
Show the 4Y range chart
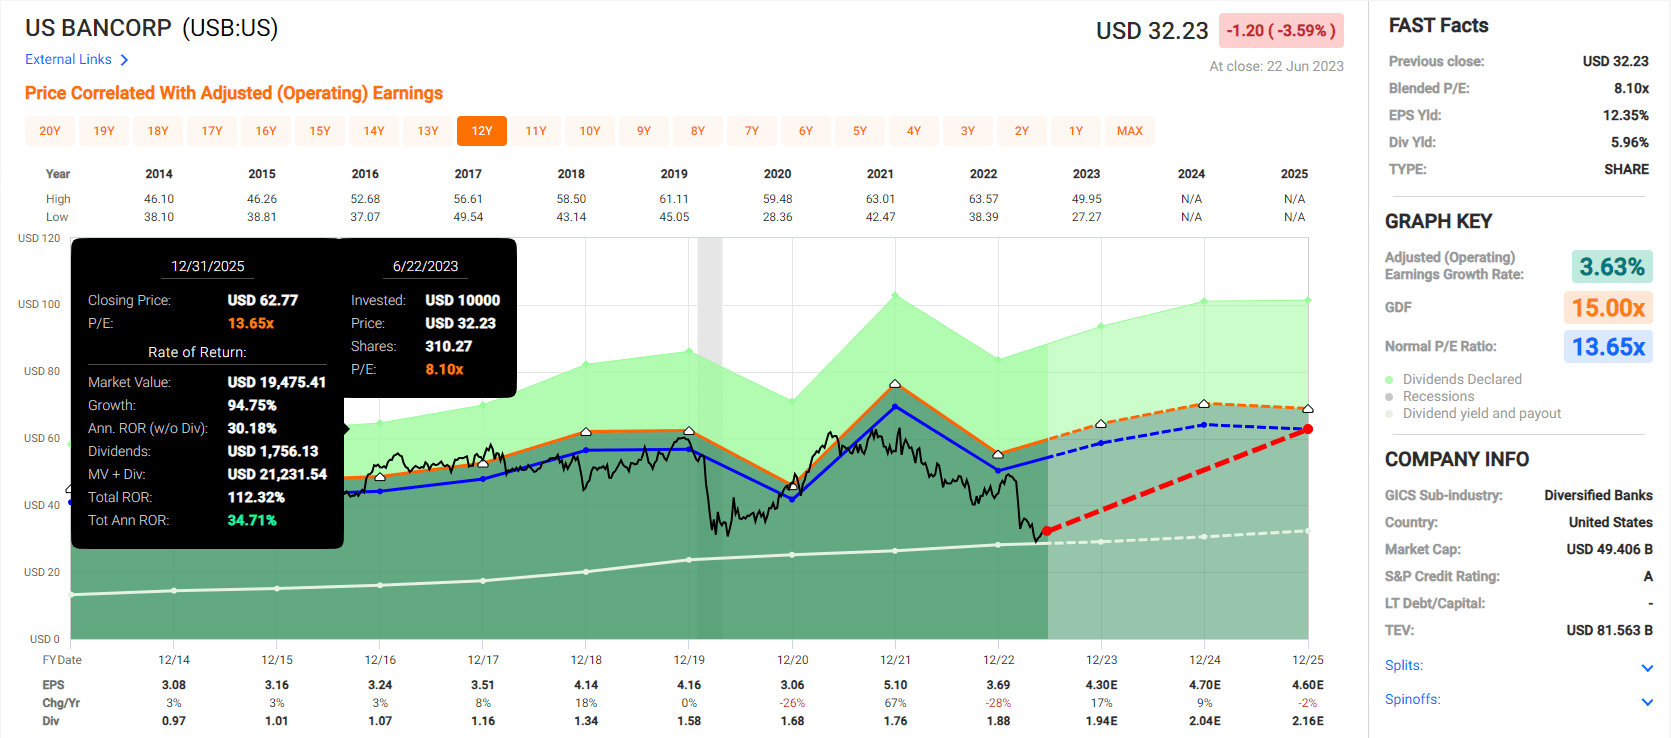pos(914,131)
